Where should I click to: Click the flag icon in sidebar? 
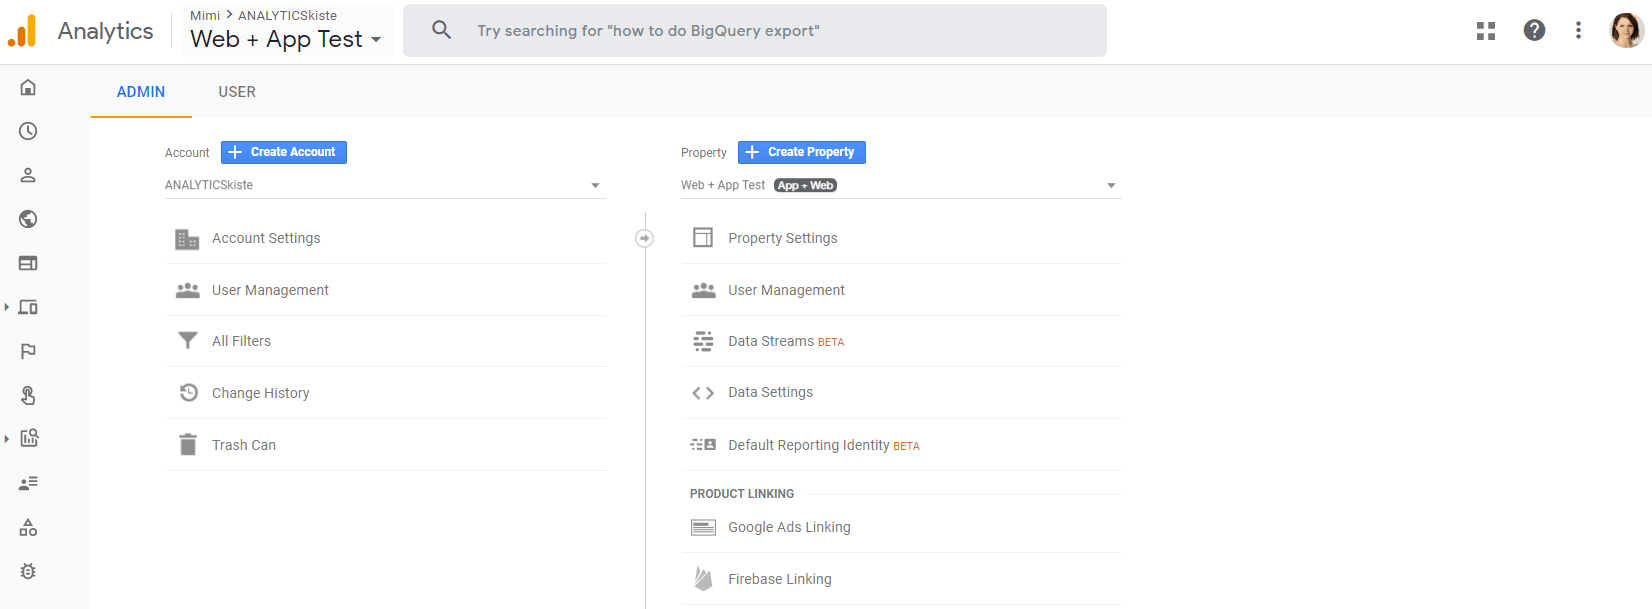click(x=28, y=351)
